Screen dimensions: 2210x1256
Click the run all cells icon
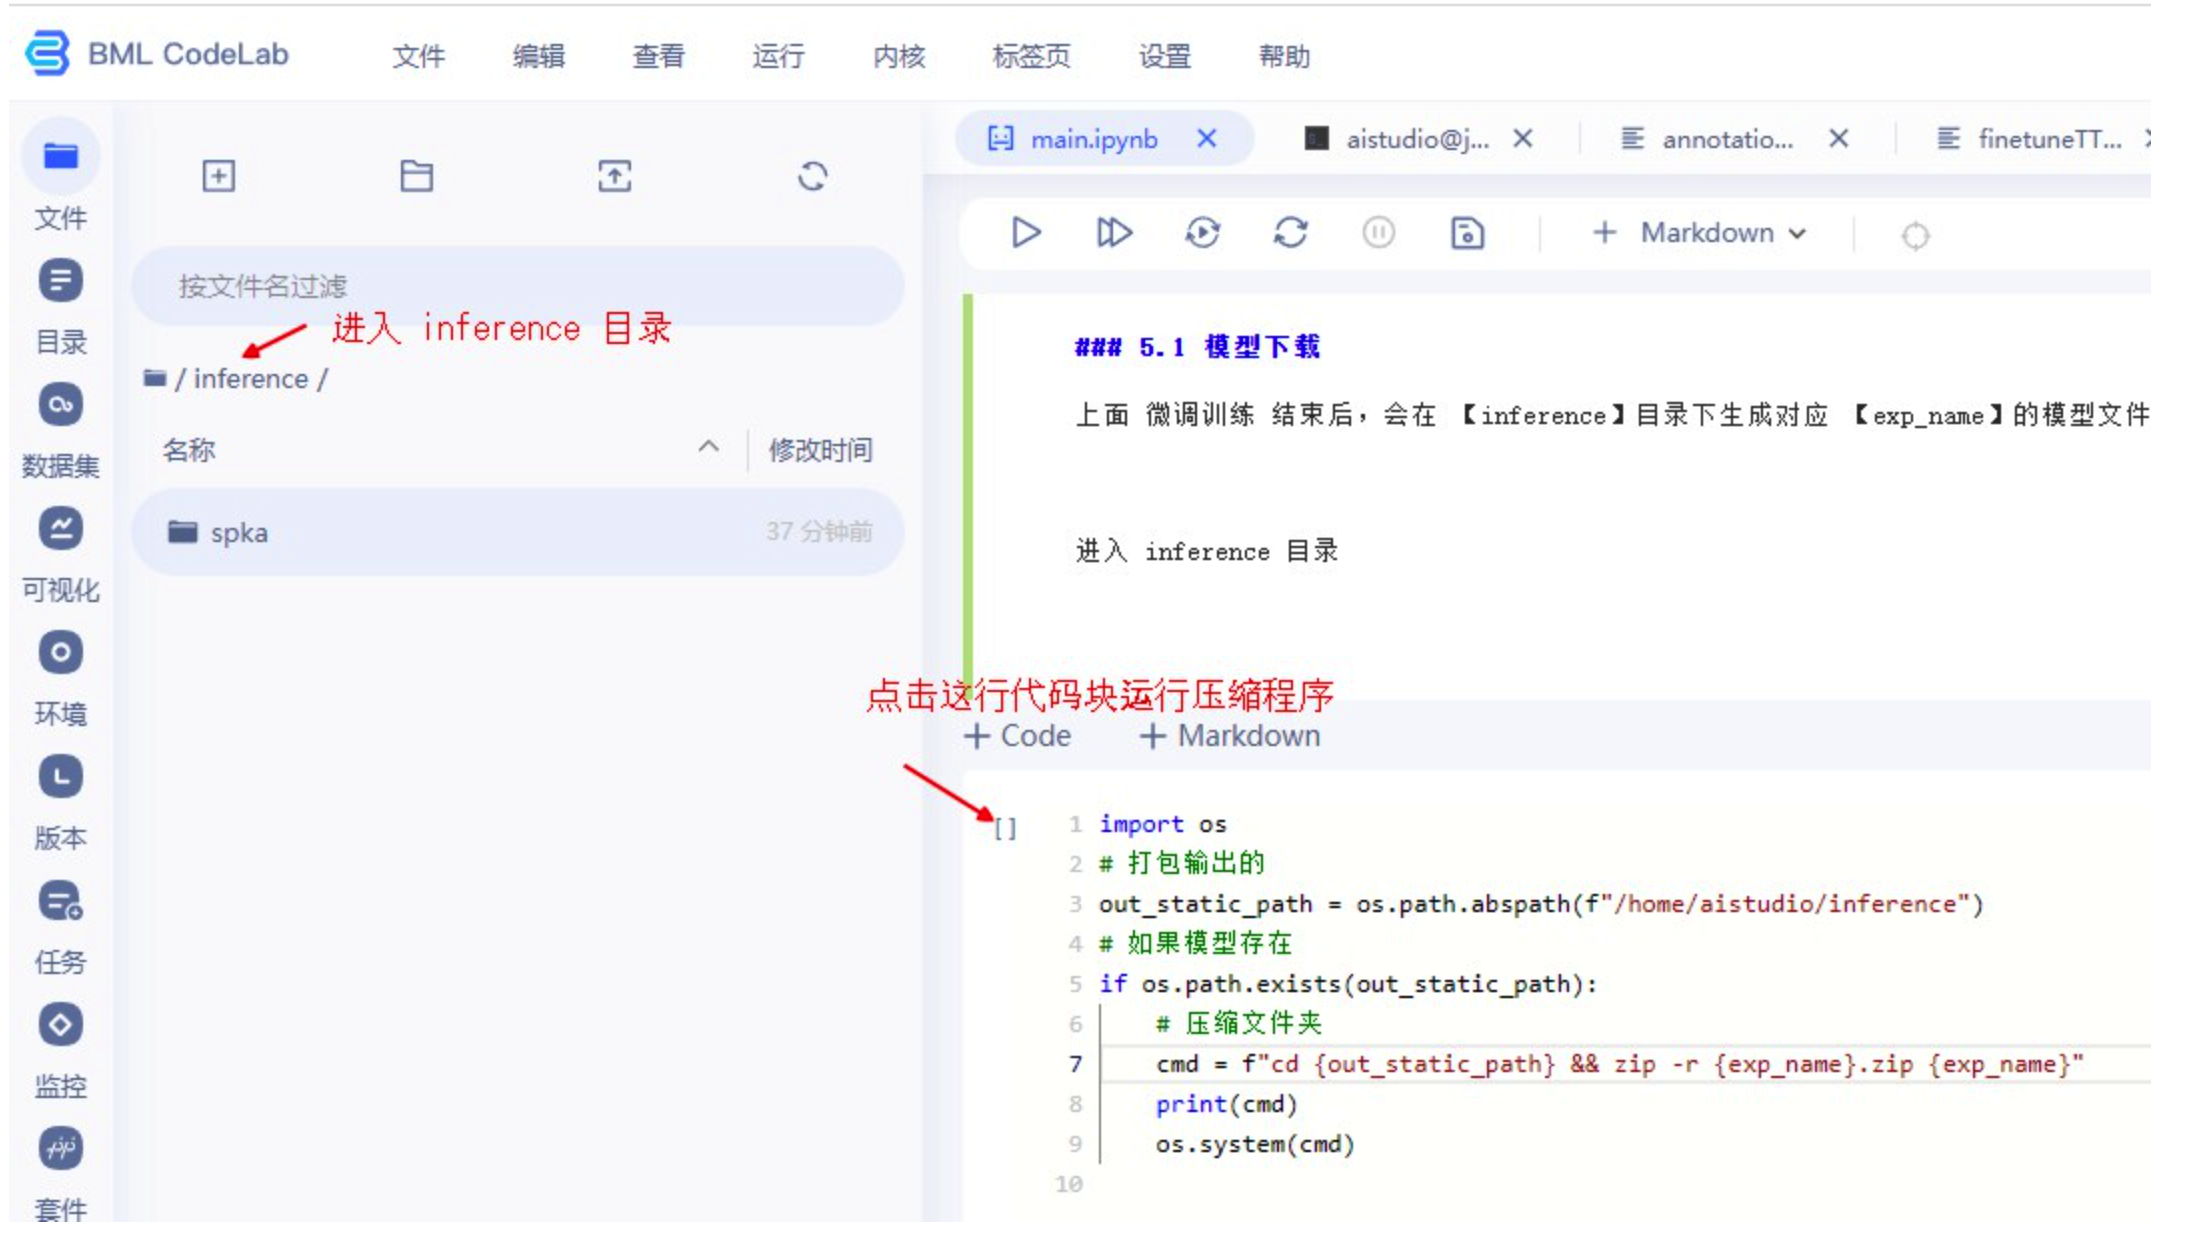[1113, 233]
